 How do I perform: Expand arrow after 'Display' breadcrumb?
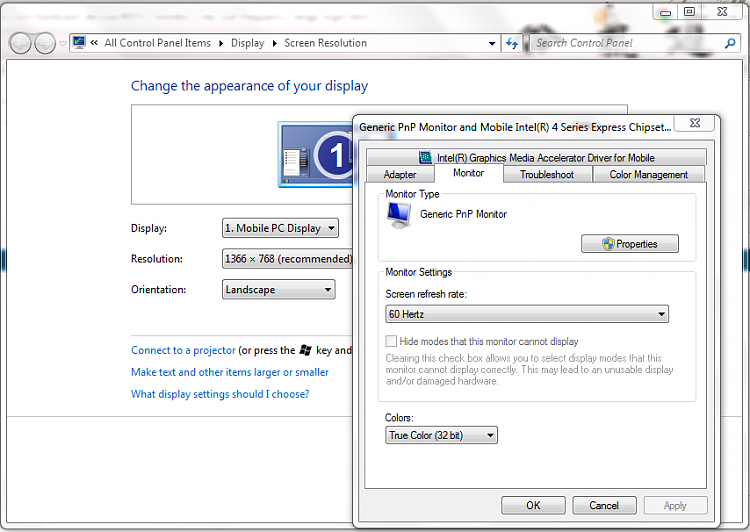tap(275, 44)
